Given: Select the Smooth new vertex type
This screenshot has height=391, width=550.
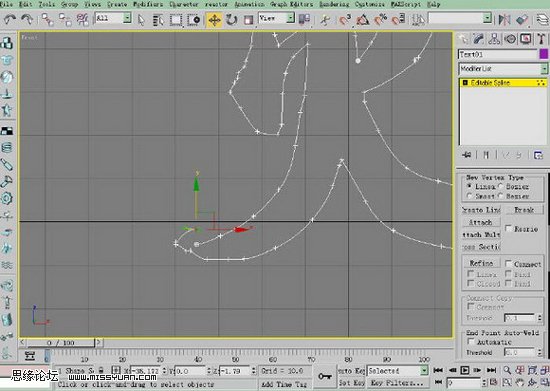Looking at the screenshot, I should pos(469,196).
